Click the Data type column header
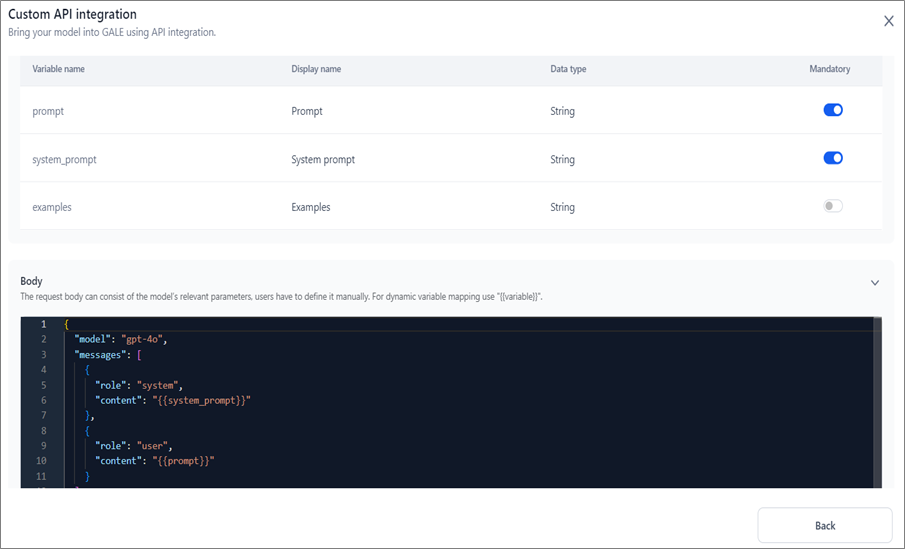 pos(568,69)
